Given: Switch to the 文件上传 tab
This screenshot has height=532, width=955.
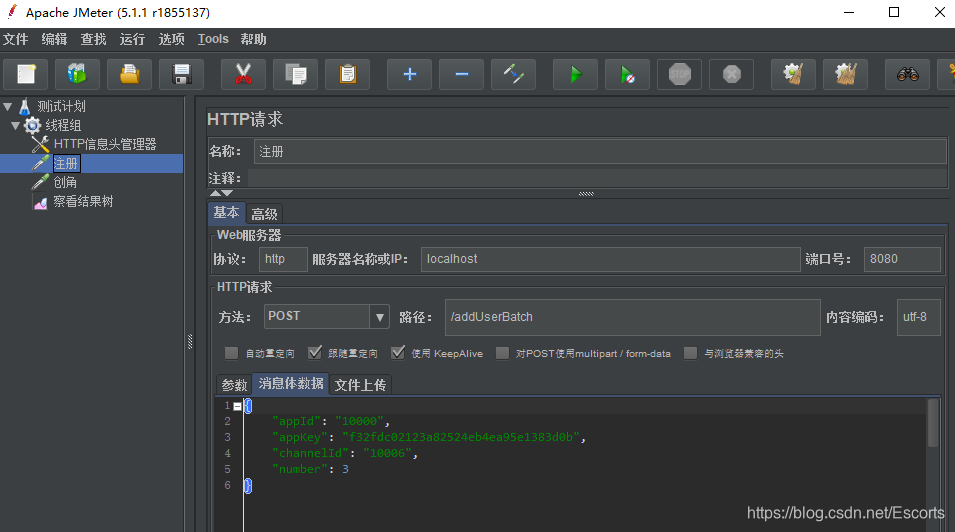Looking at the screenshot, I should tap(360, 385).
